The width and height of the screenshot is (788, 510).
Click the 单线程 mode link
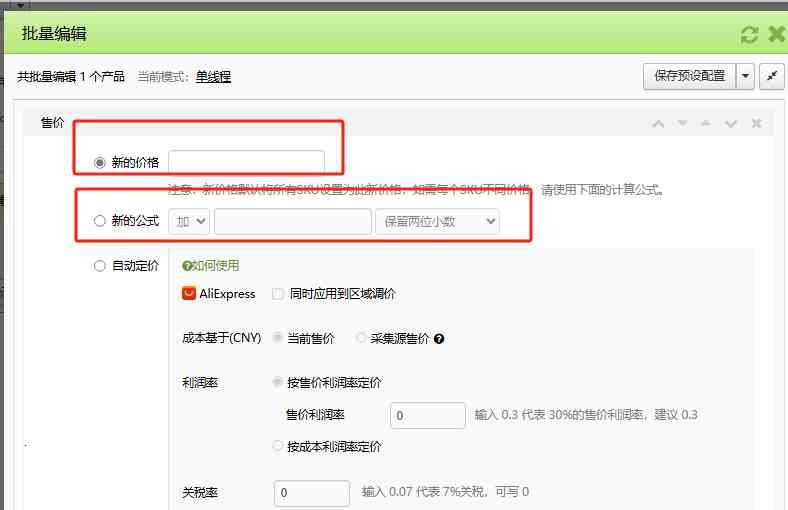click(213, 77)
